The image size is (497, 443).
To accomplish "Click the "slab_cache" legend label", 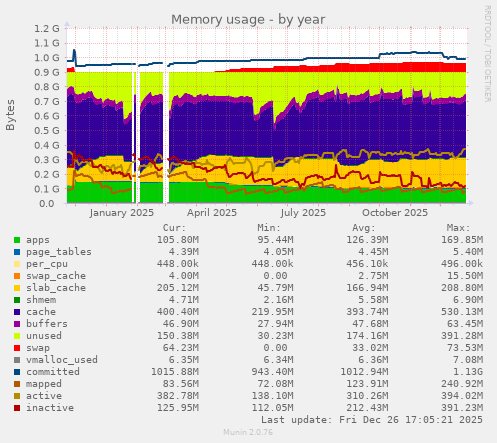I will point(56,288).
